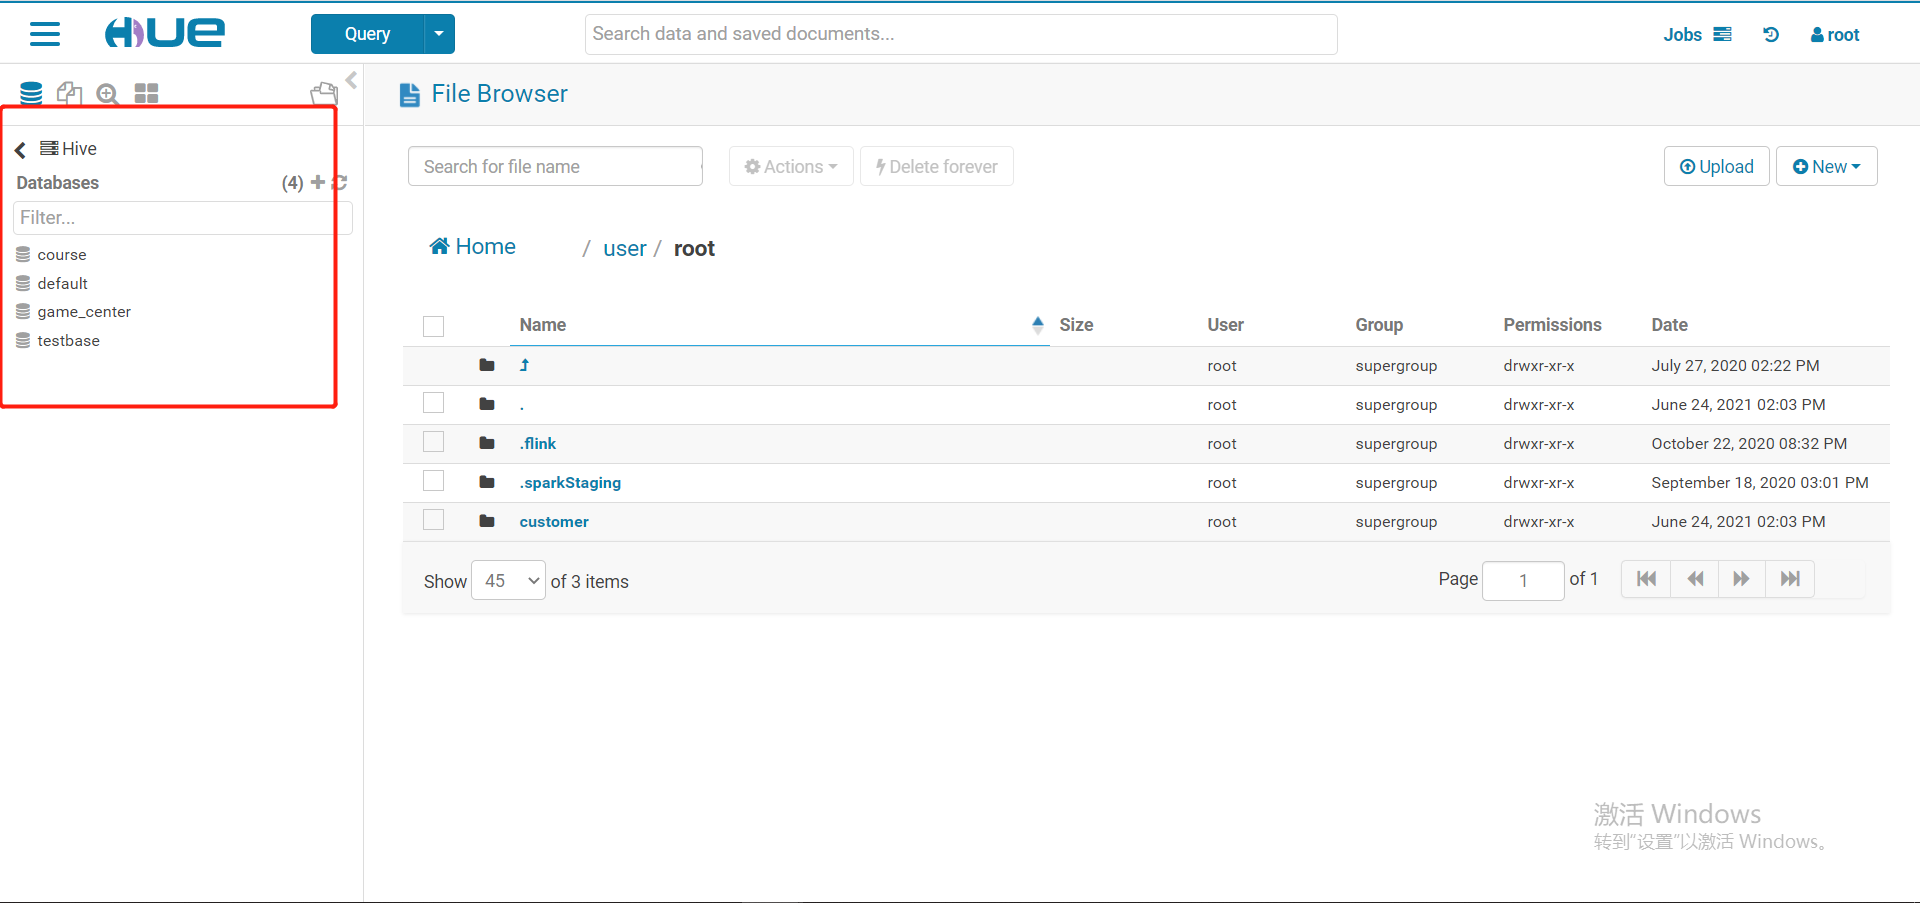
Task: Open the course database
Action: coord(62,255)
